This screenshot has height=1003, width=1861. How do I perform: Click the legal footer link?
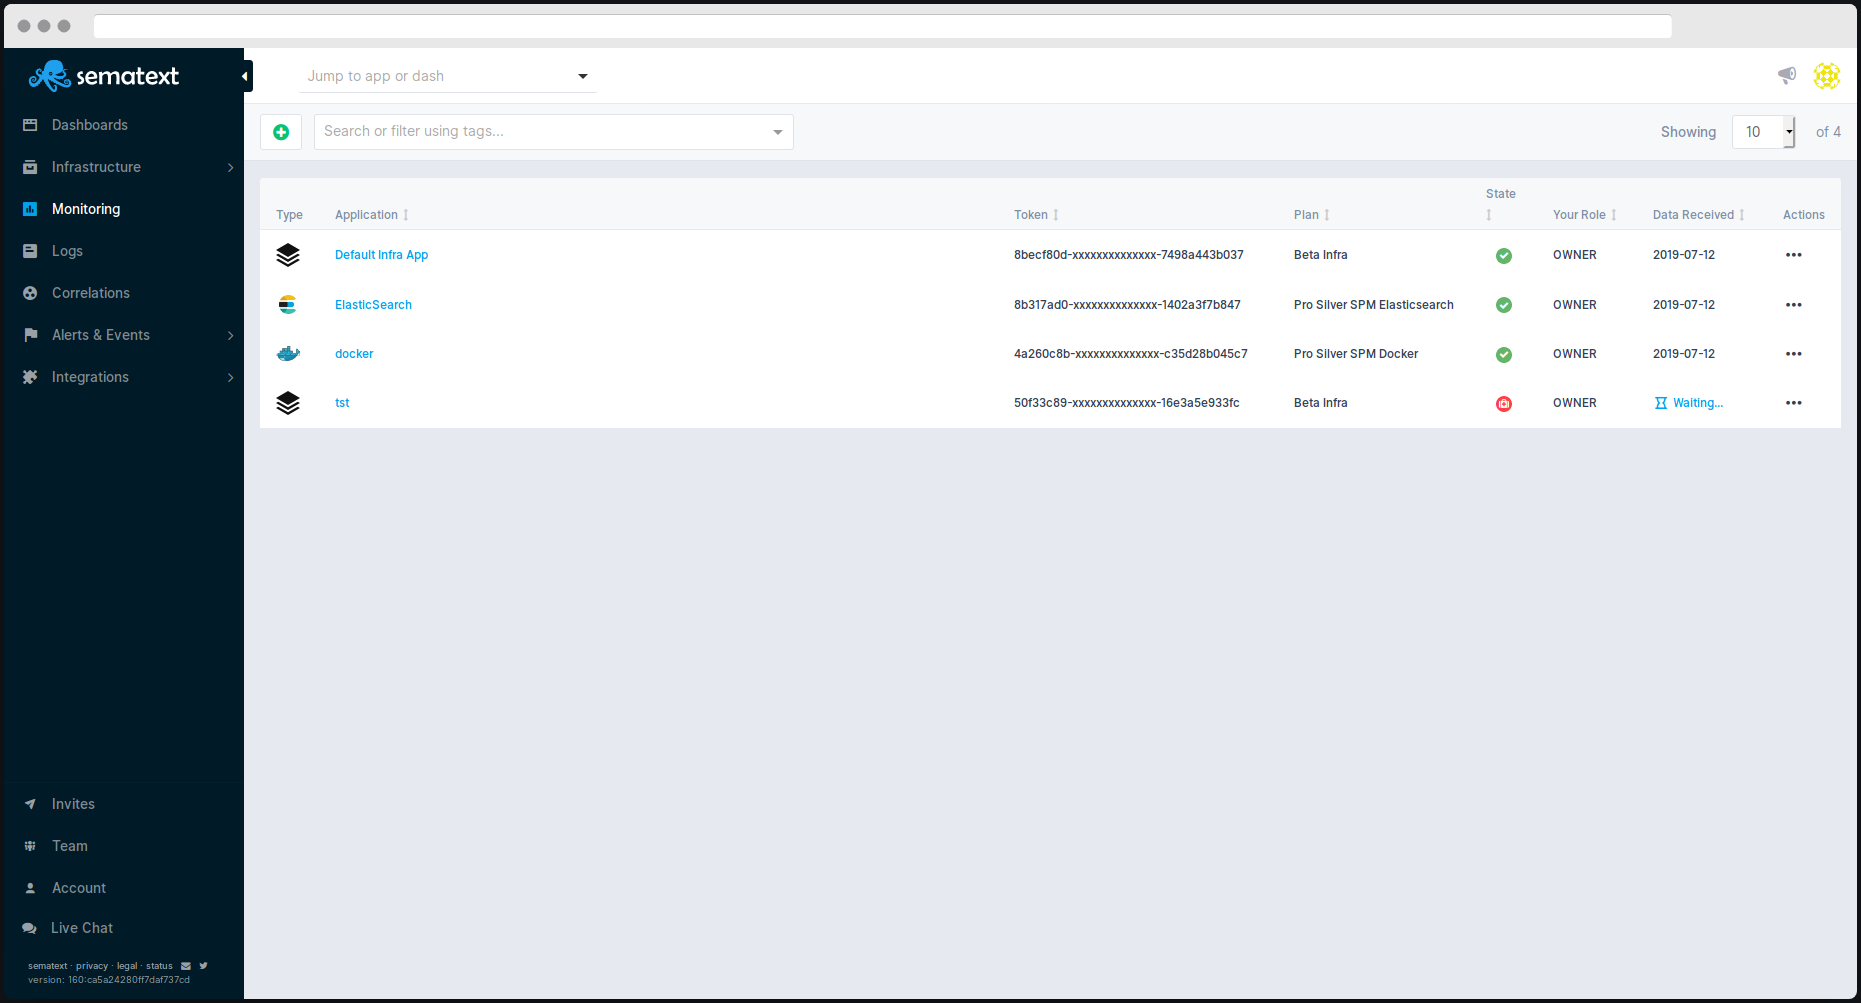[x=127, y=966]
